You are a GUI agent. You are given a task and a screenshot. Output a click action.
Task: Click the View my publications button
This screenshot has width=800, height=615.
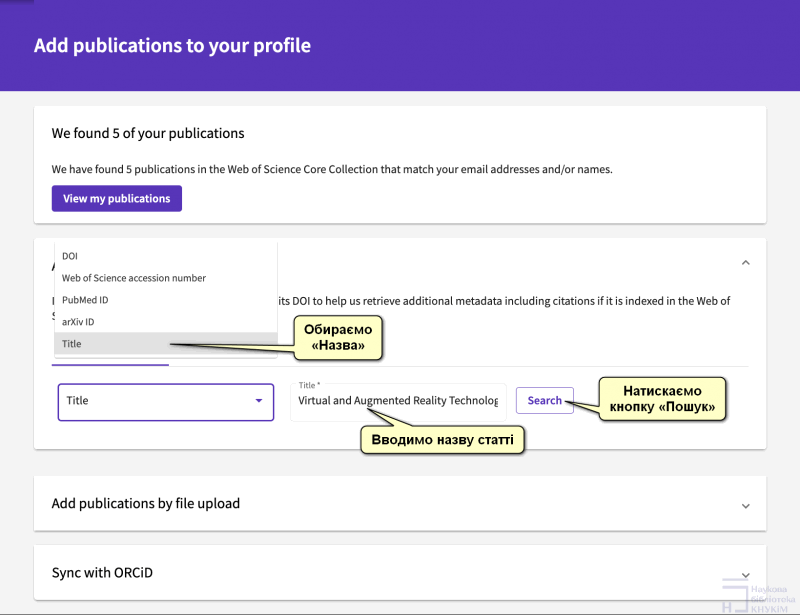coord(116,198)
